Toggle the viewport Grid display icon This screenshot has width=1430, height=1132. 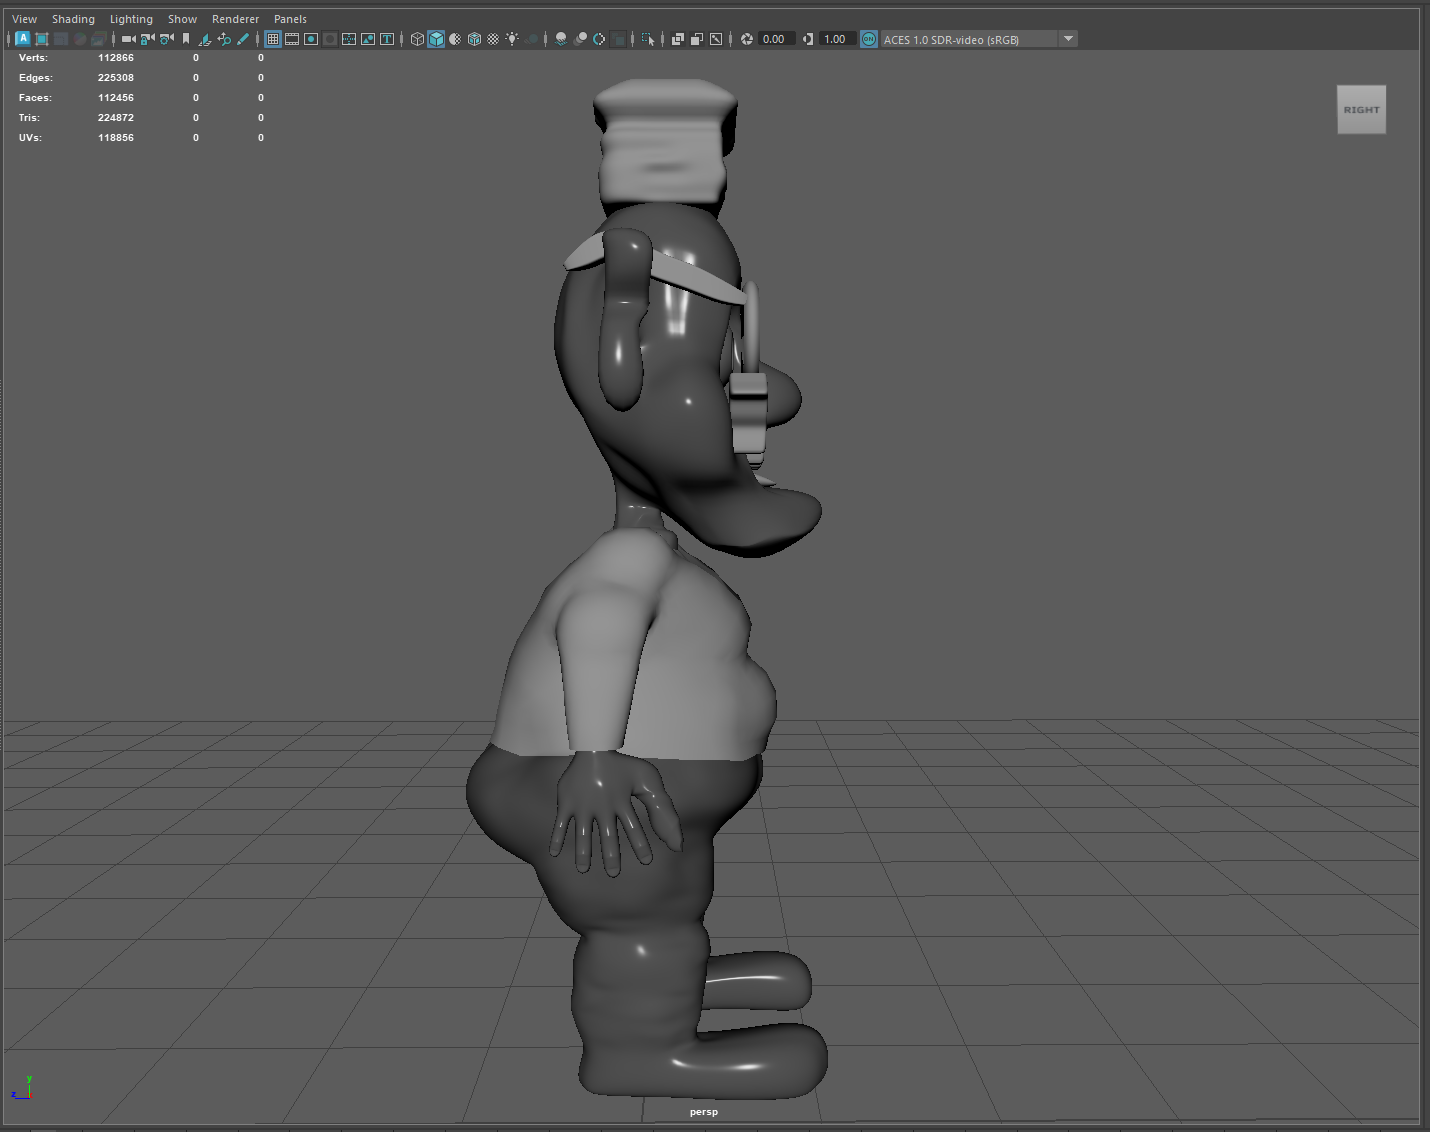pos(273,39)
